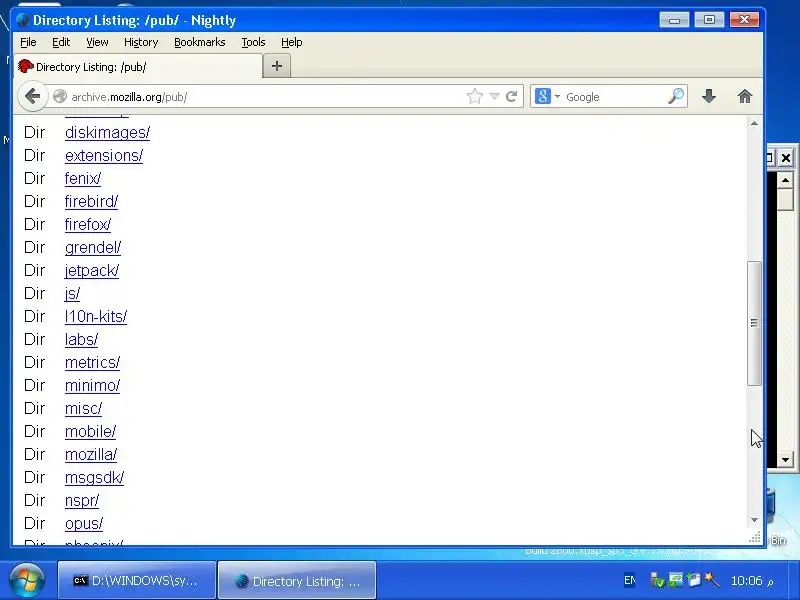Open the Downloads arrow icon
The image size is (800, 600).
pos(709,96)
